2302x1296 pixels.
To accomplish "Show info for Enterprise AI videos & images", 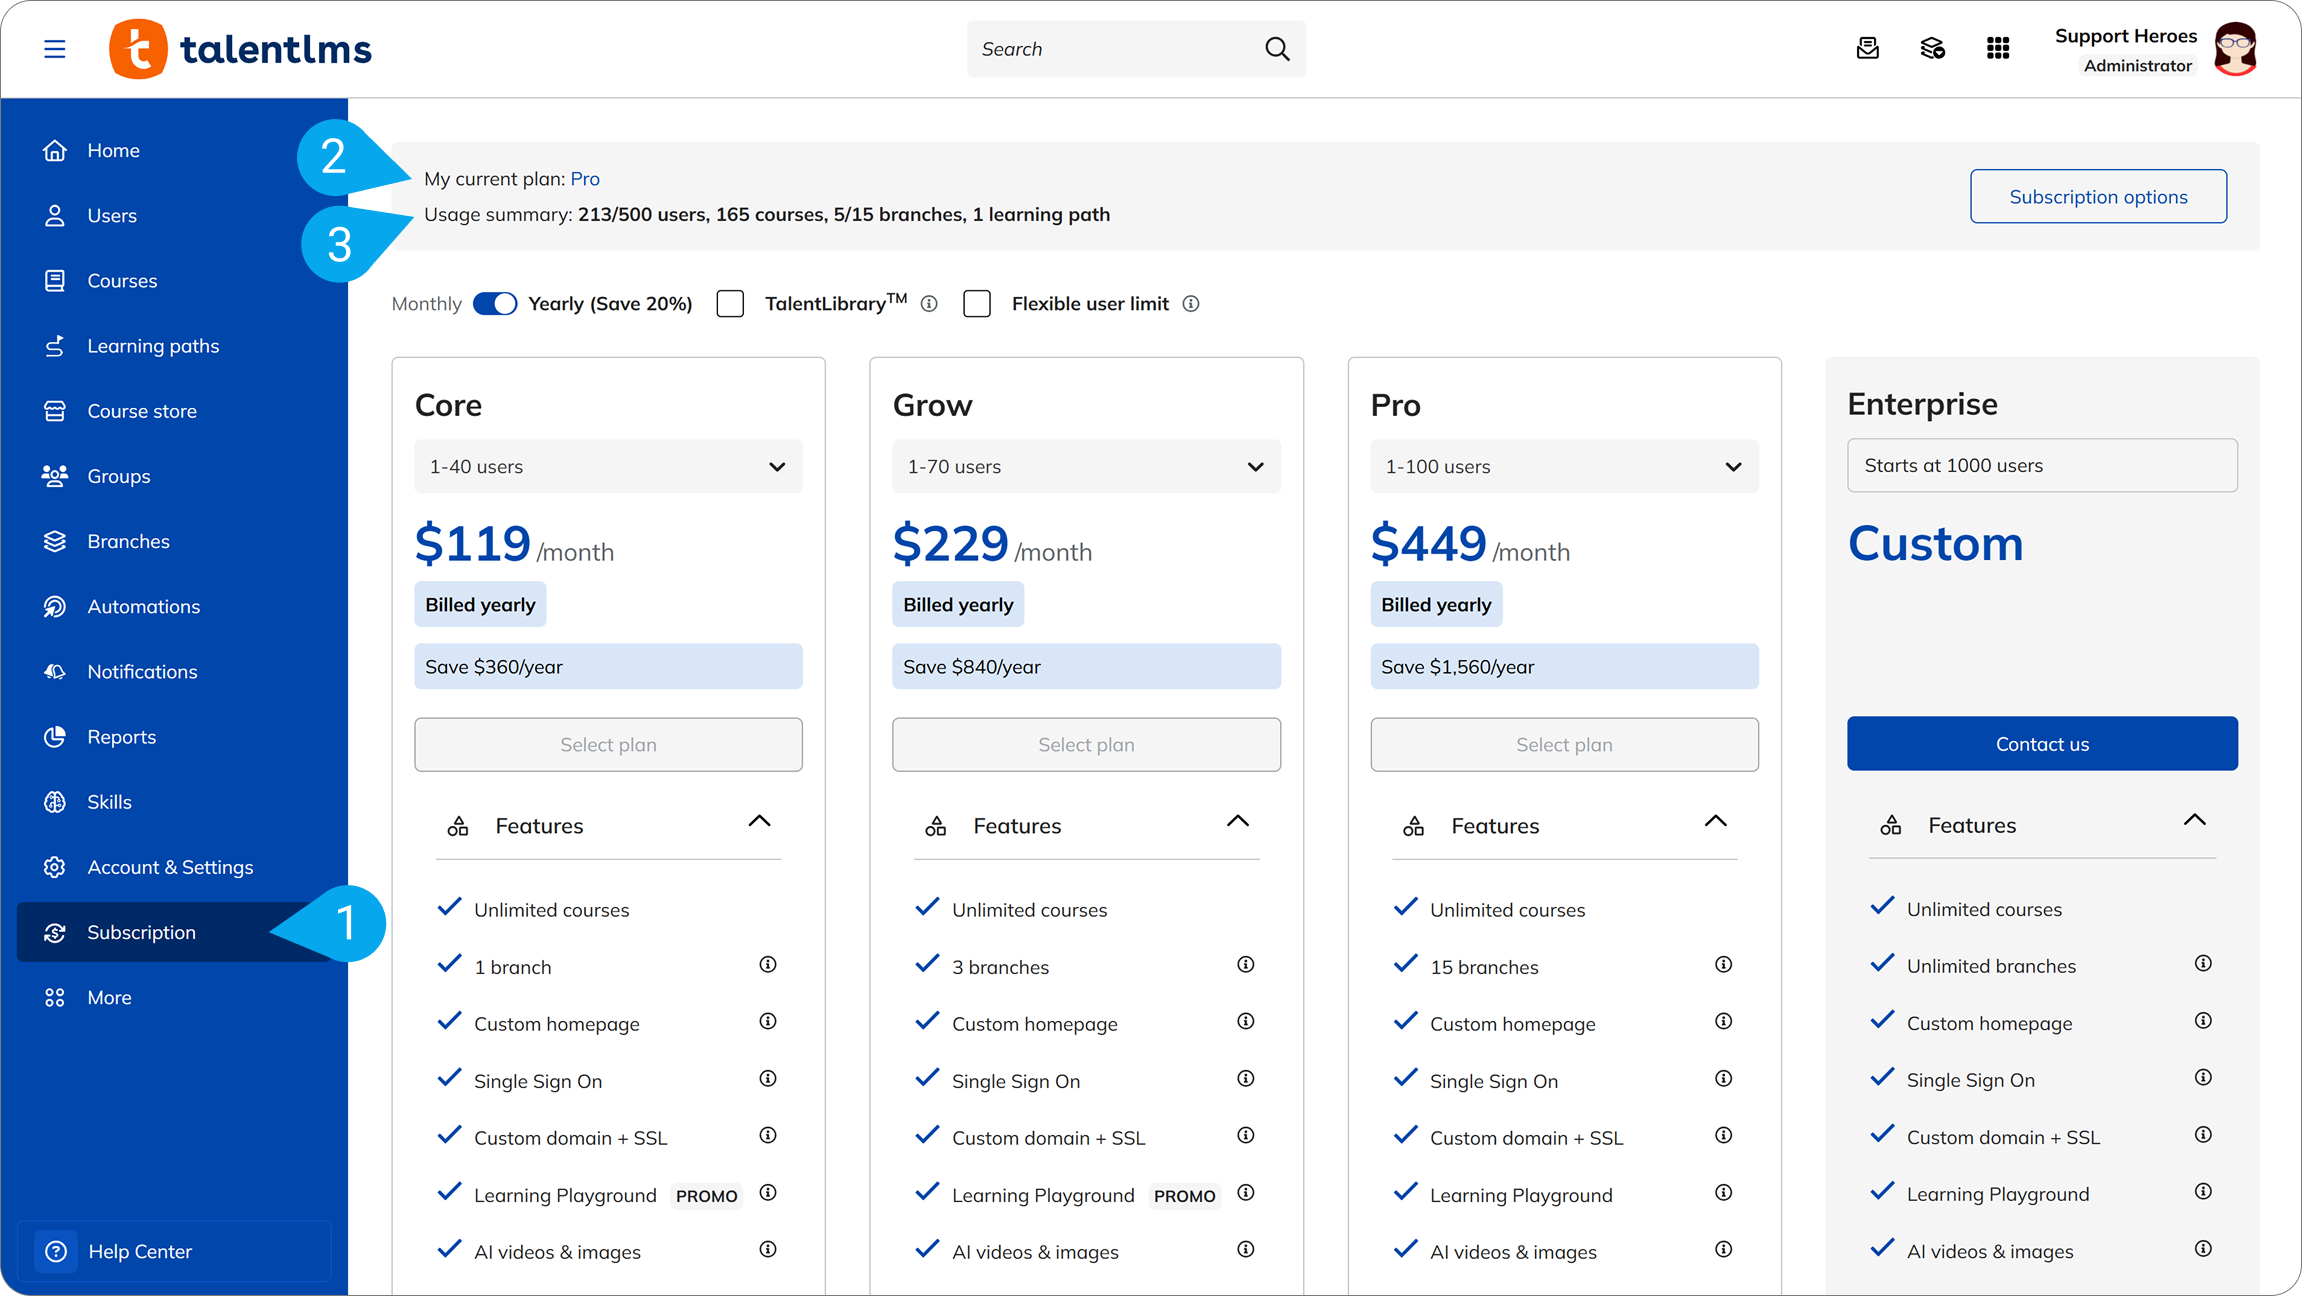I will 2203,1249.
